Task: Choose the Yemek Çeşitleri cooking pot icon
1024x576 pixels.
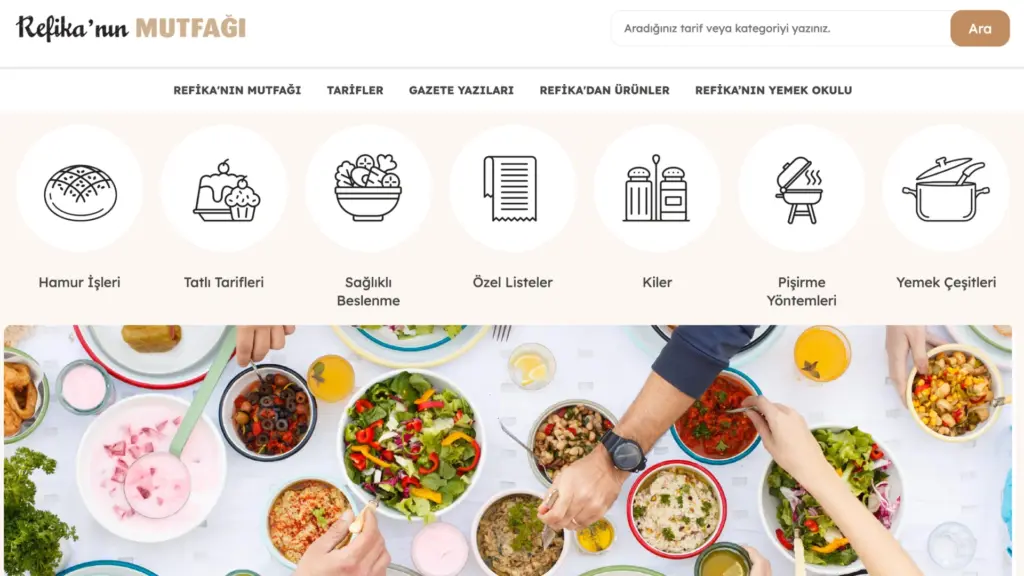Action: [946, 189]
